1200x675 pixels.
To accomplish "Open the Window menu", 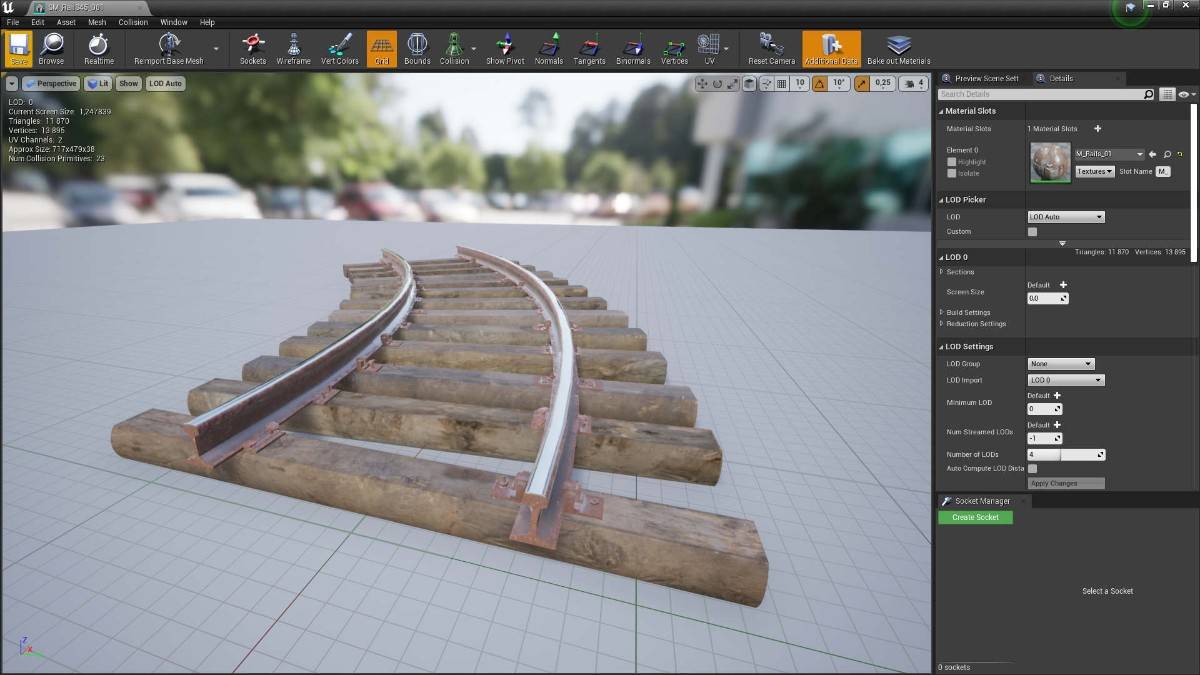I will [x=174, y=22].
